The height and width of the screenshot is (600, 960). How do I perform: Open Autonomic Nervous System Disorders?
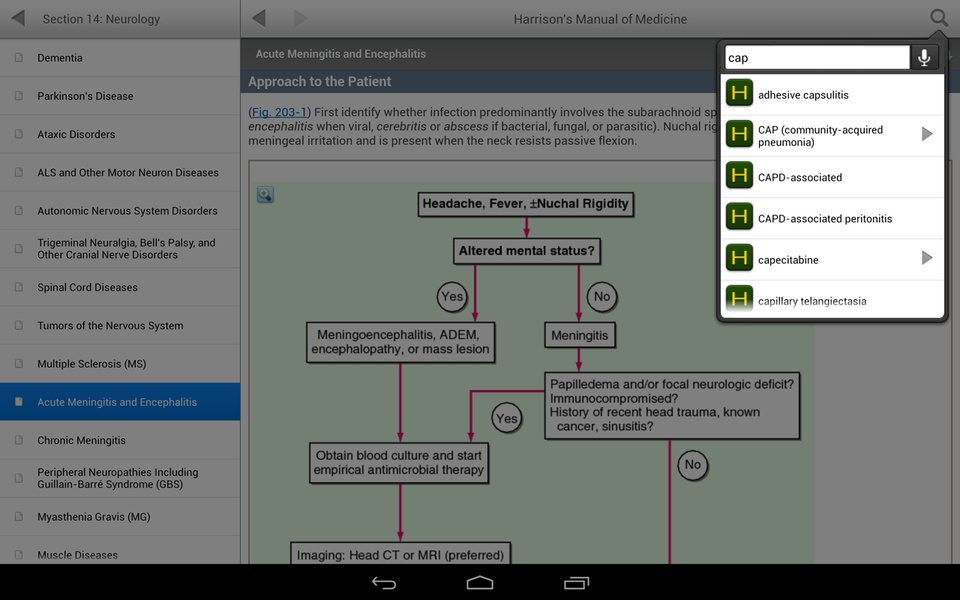coord(120,211)
